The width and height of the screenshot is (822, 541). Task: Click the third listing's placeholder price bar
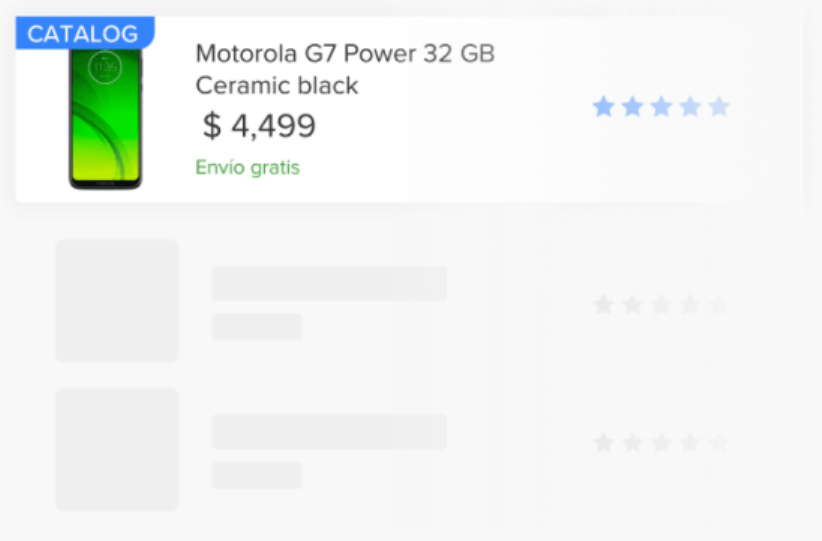[x=257, y=475]
